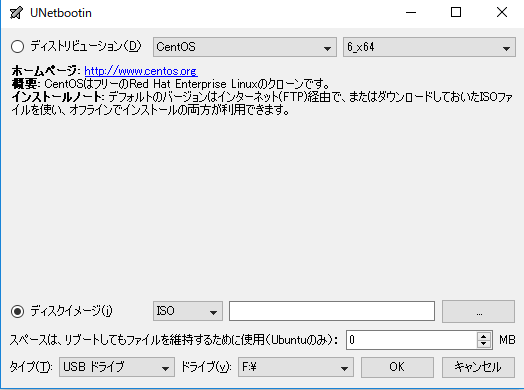Click the ドライブ(v) label

(206, 367)
